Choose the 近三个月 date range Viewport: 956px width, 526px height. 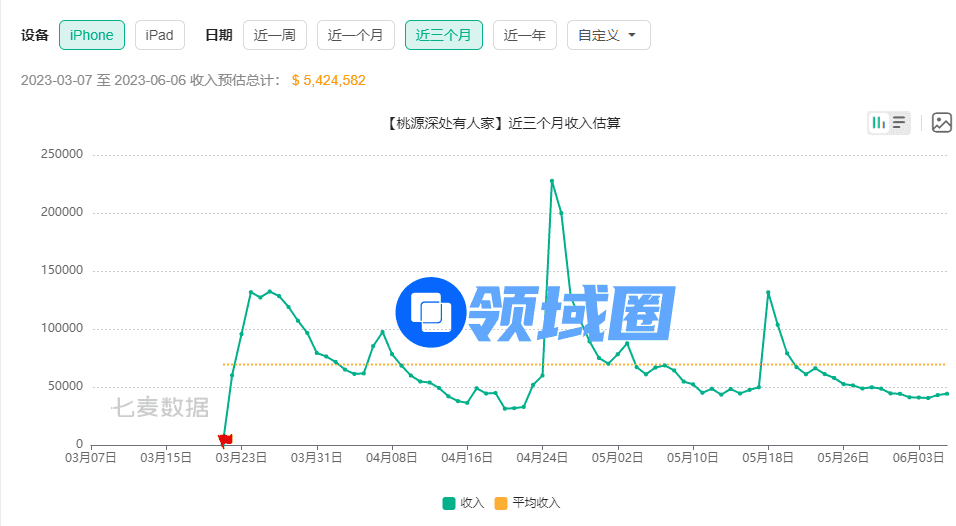[x=443, y=35]
